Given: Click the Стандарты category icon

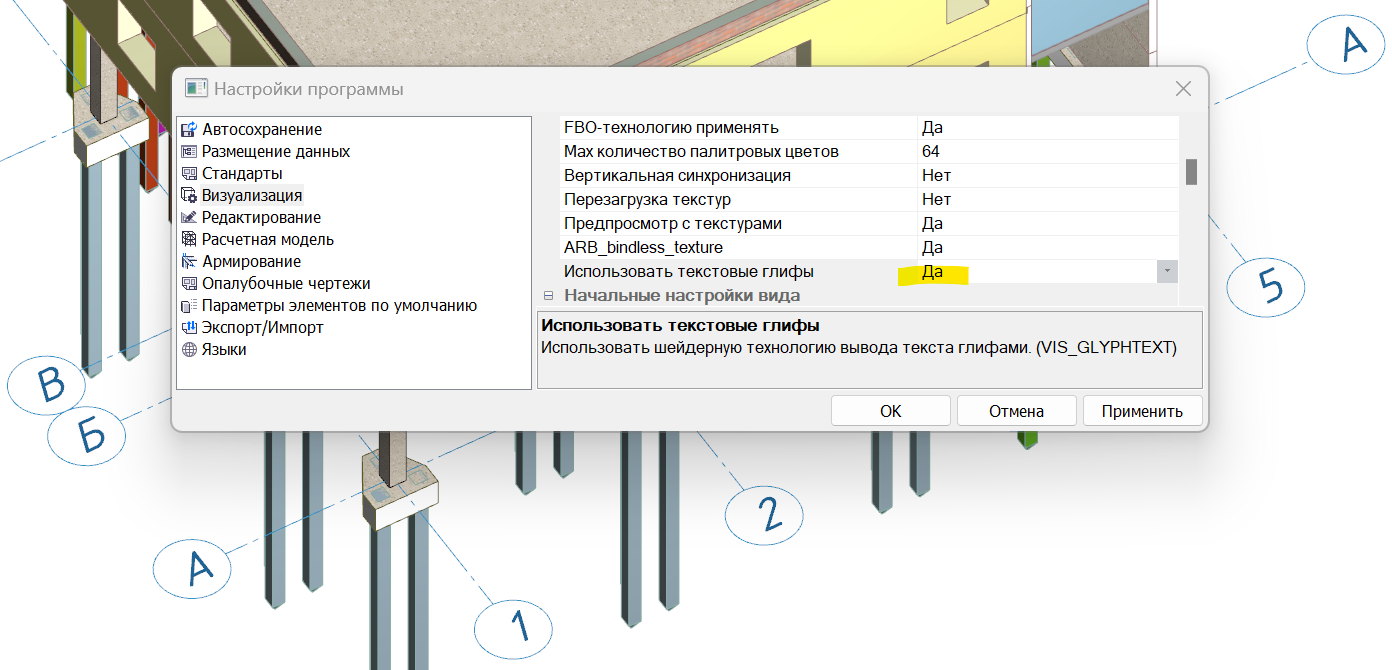Looking at the screenshot, I should pyautogui.click(x=188, y=174).
